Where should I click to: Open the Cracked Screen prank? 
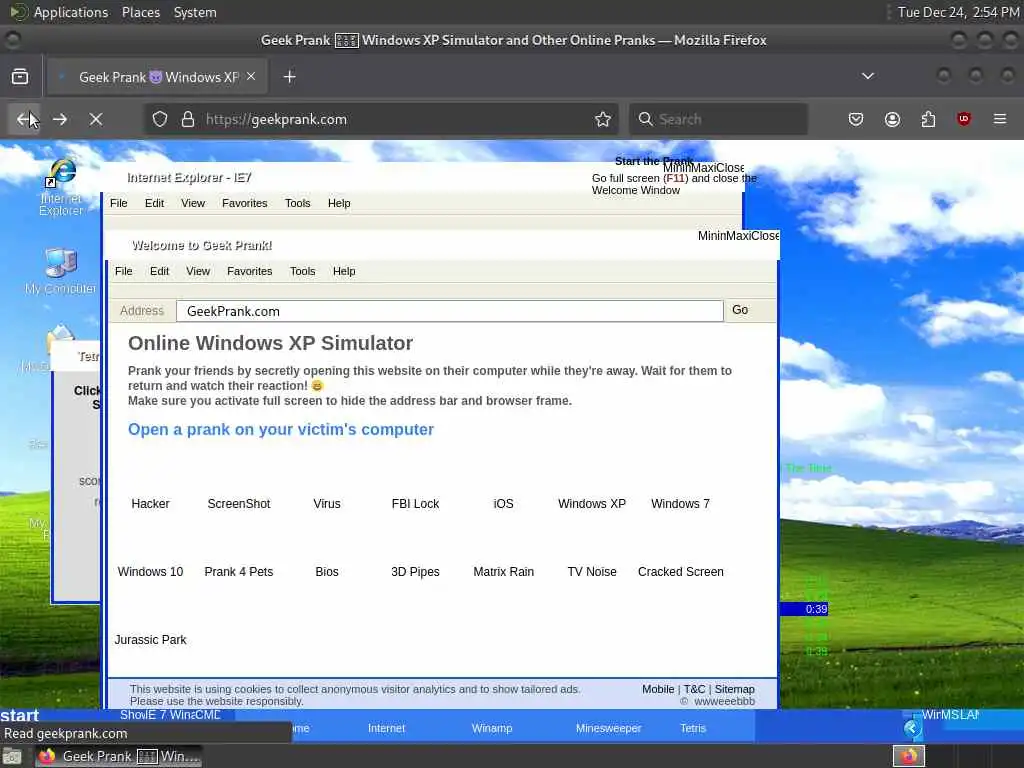[680, 571]
